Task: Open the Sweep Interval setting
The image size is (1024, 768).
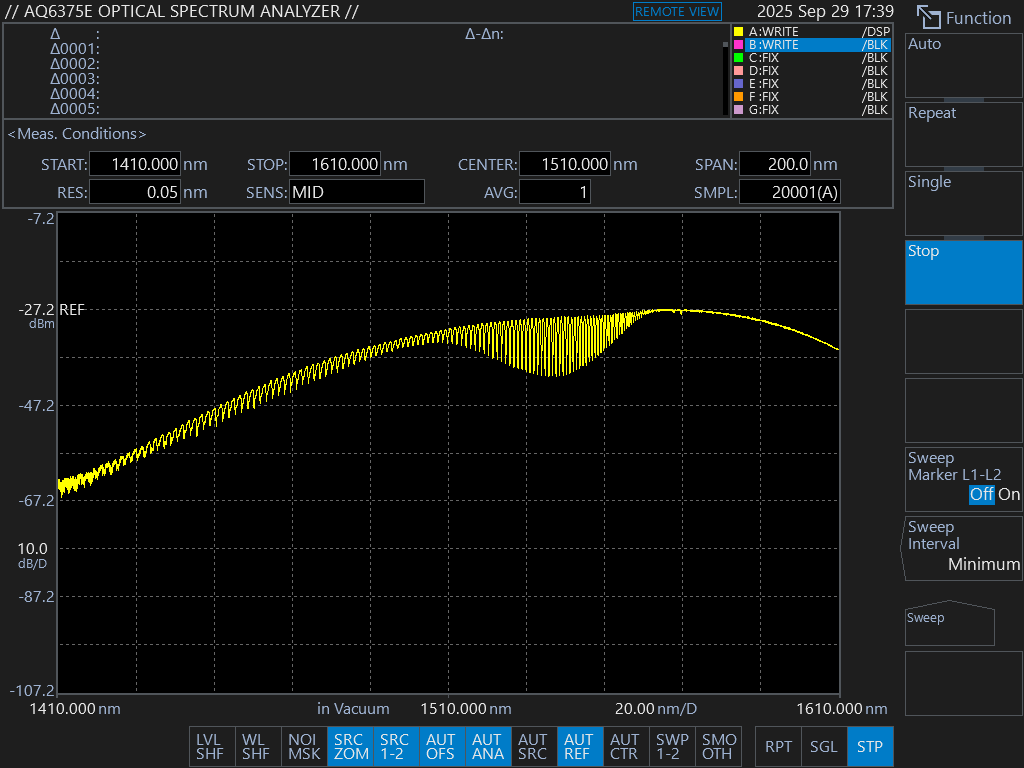Action: click(x=963, y=546)
